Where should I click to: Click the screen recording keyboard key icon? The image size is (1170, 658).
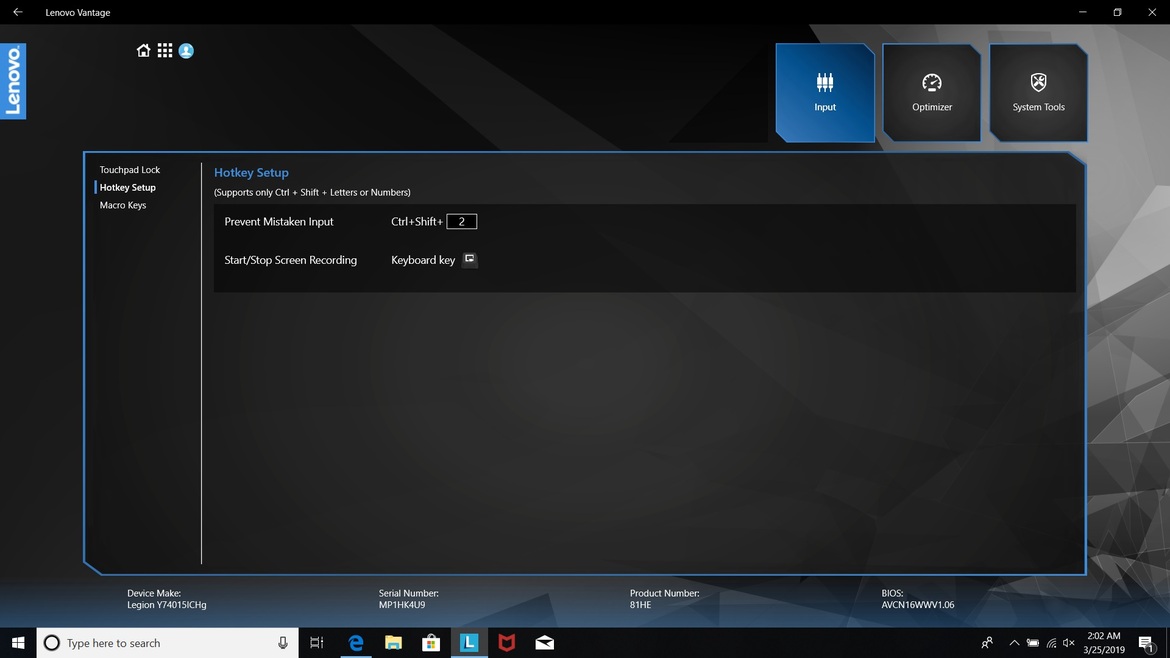[469, 259]
